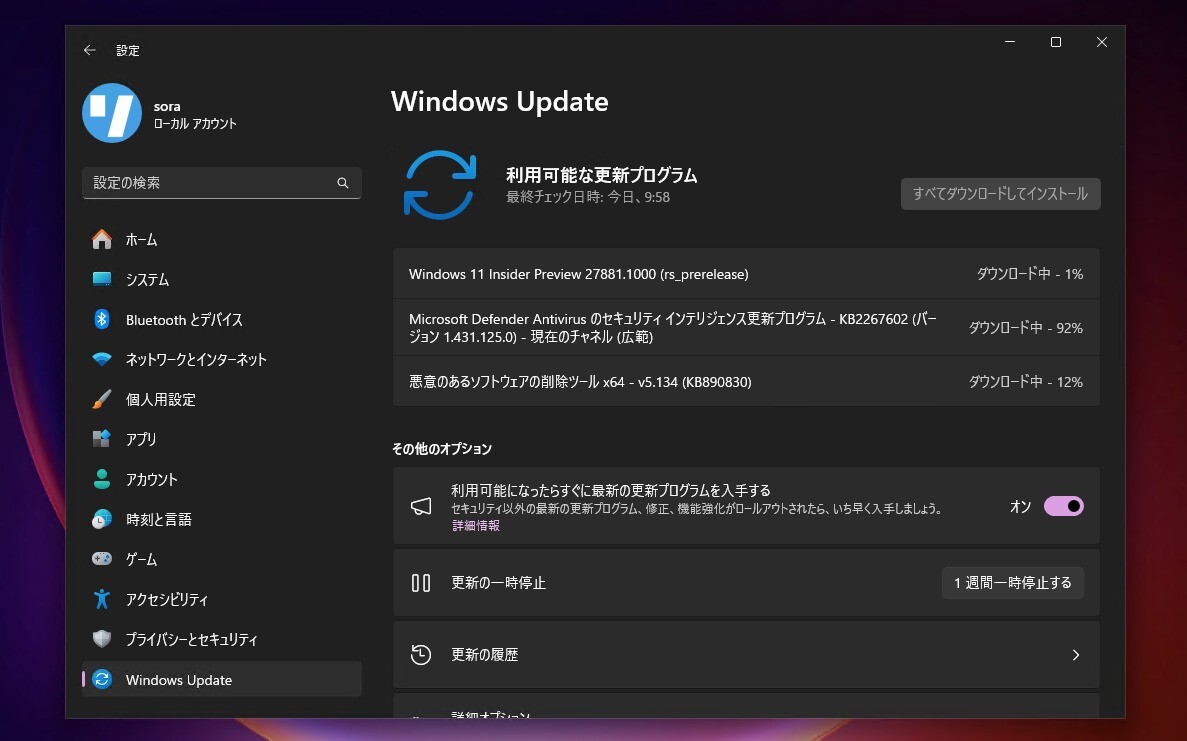Click the オン toggle state label

tap(1020, 506)
